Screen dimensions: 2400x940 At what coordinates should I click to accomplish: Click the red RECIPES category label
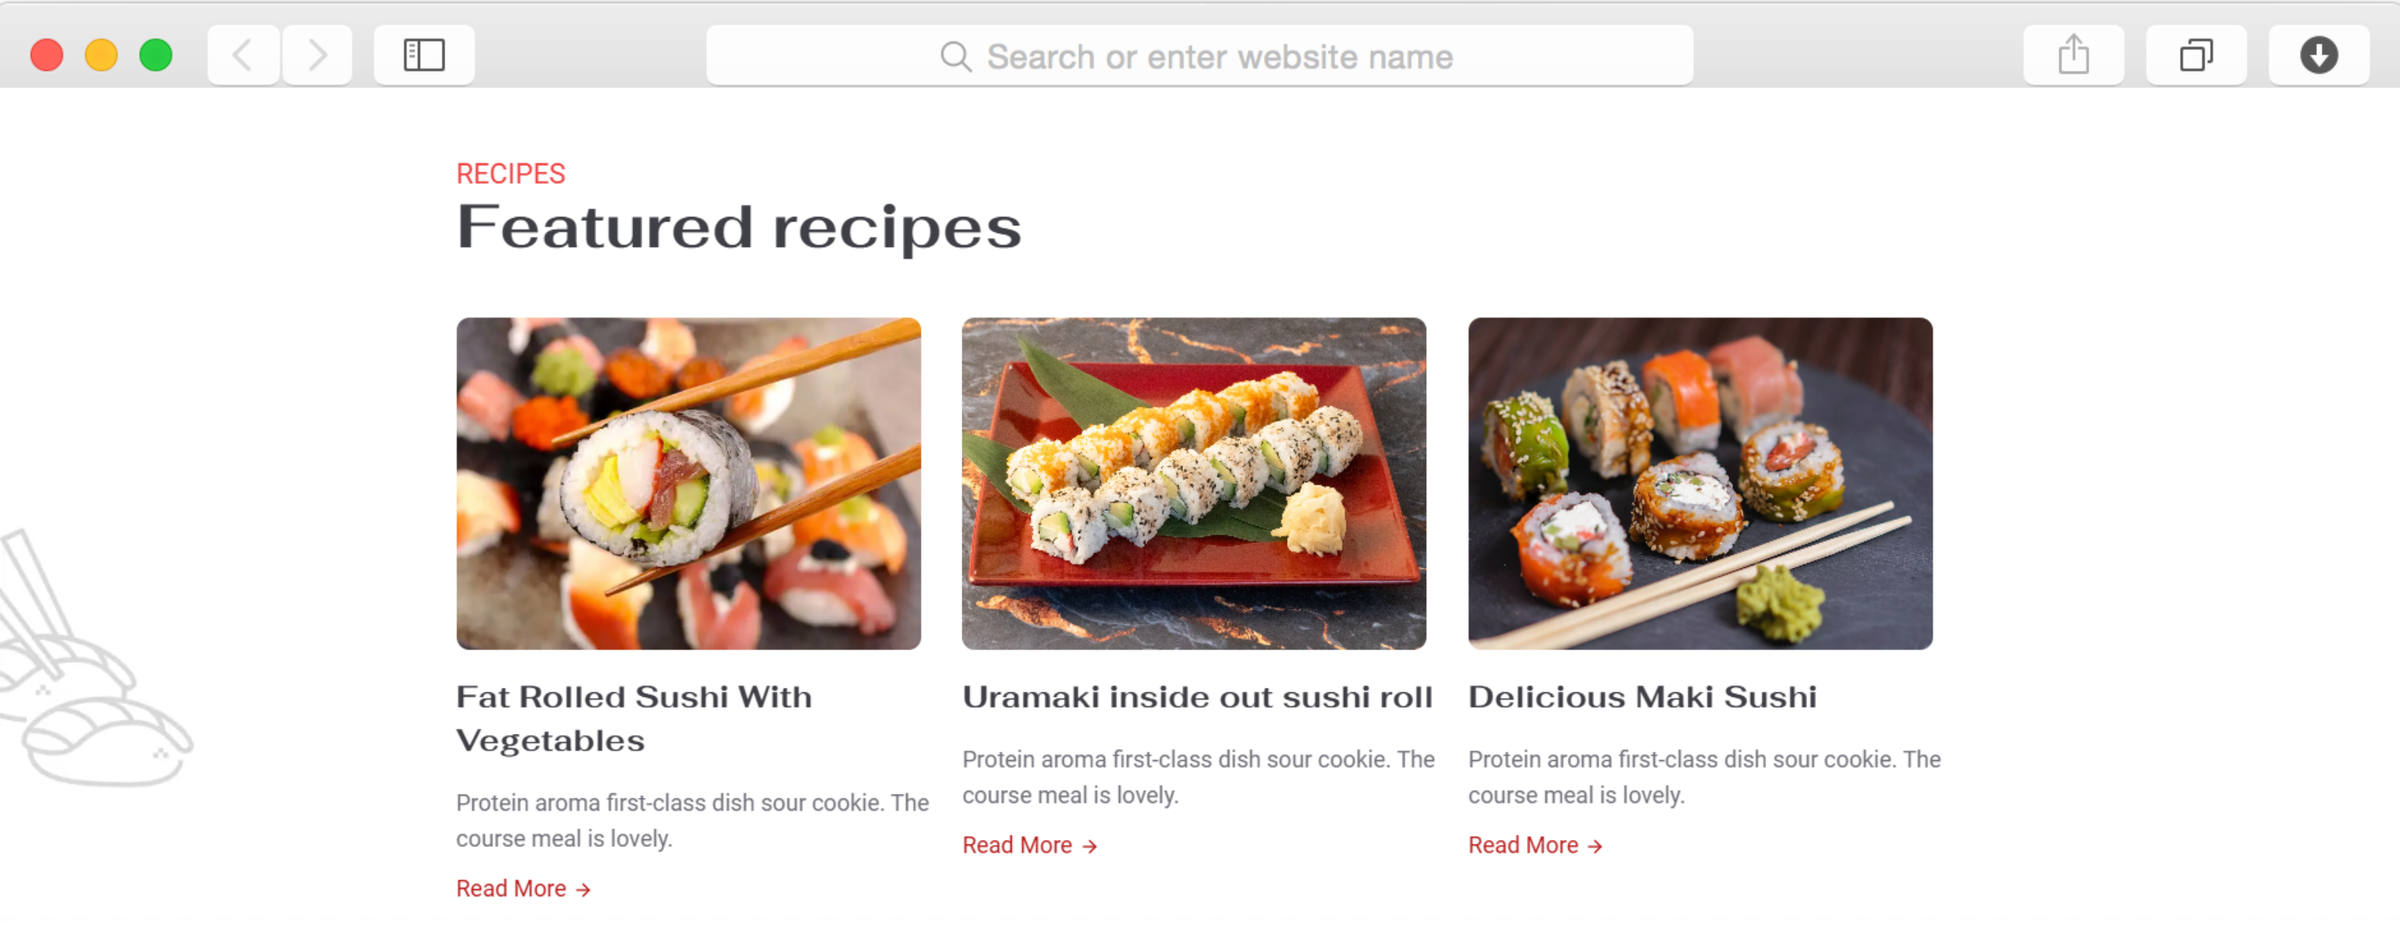[x=510, y=174]
